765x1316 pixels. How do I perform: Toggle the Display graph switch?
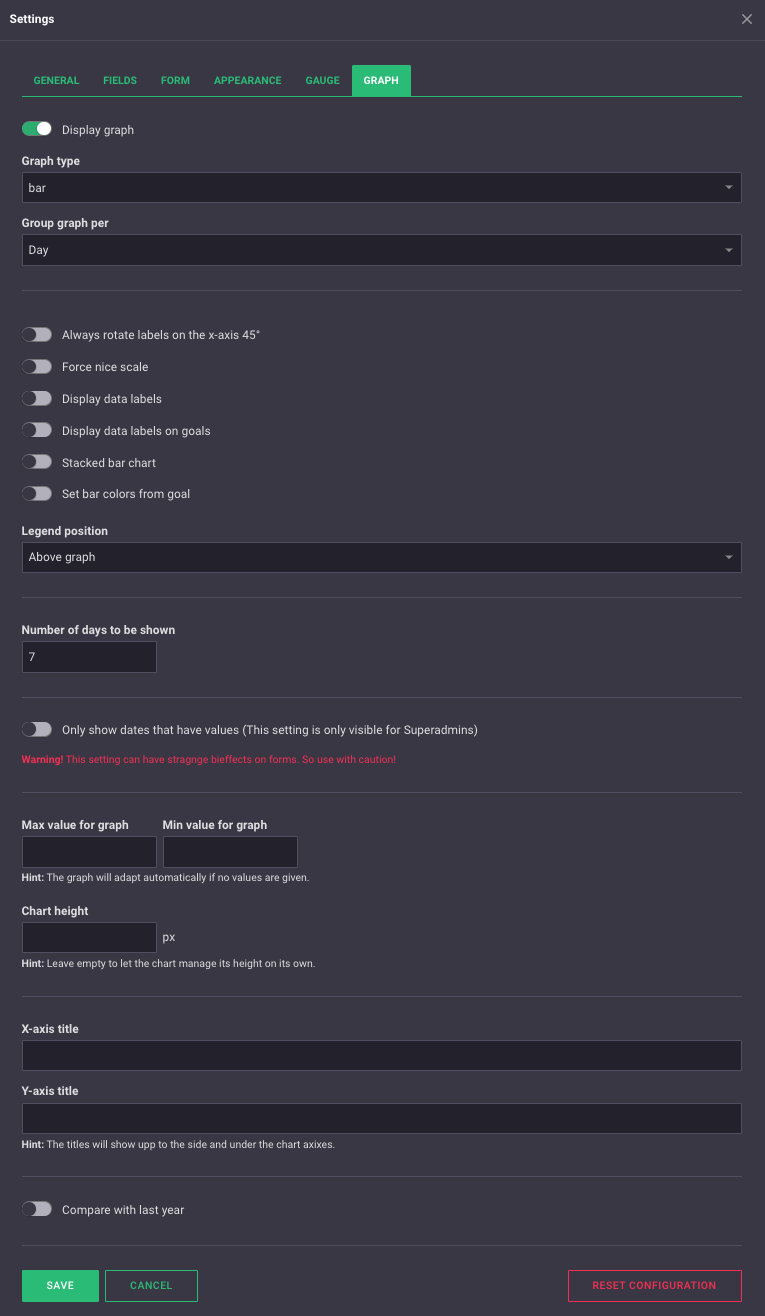(37, 129)
